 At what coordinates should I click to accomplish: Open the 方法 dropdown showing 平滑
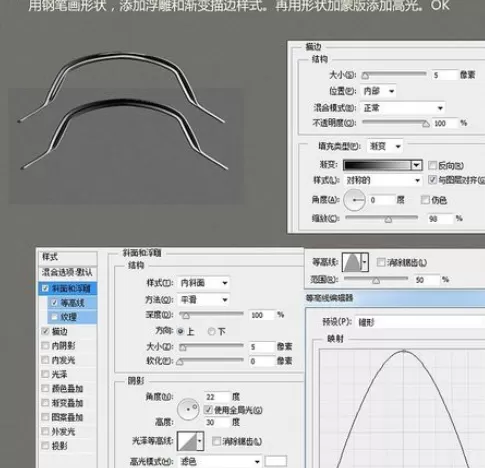(x=204, y=300)
